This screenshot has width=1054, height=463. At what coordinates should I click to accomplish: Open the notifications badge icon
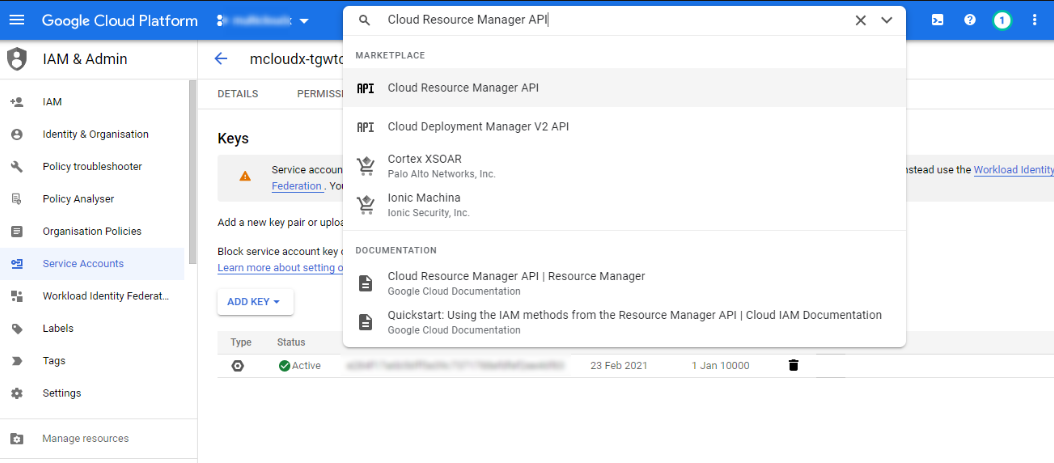pyautogui.click(x=1002, y=20)
